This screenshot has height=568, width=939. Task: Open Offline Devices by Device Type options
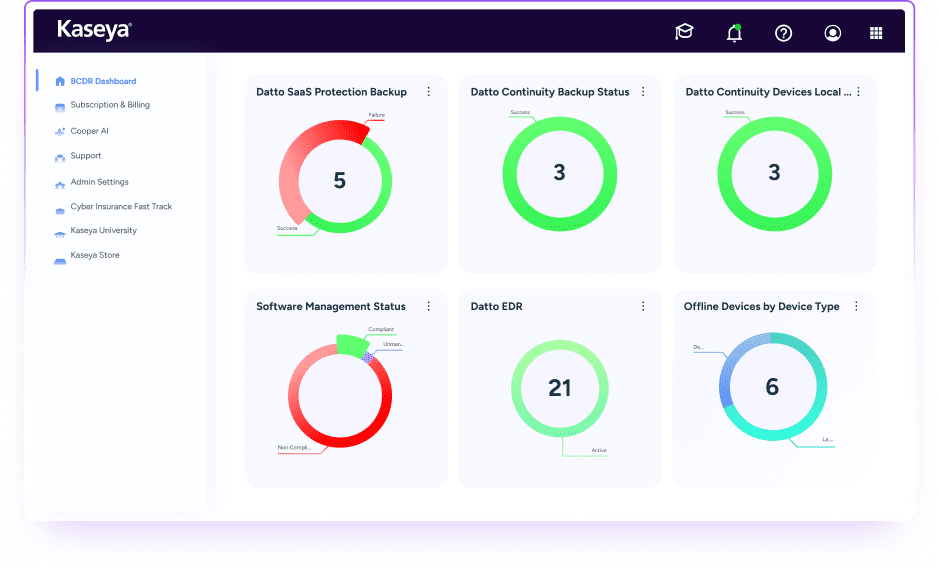point(856,306)
